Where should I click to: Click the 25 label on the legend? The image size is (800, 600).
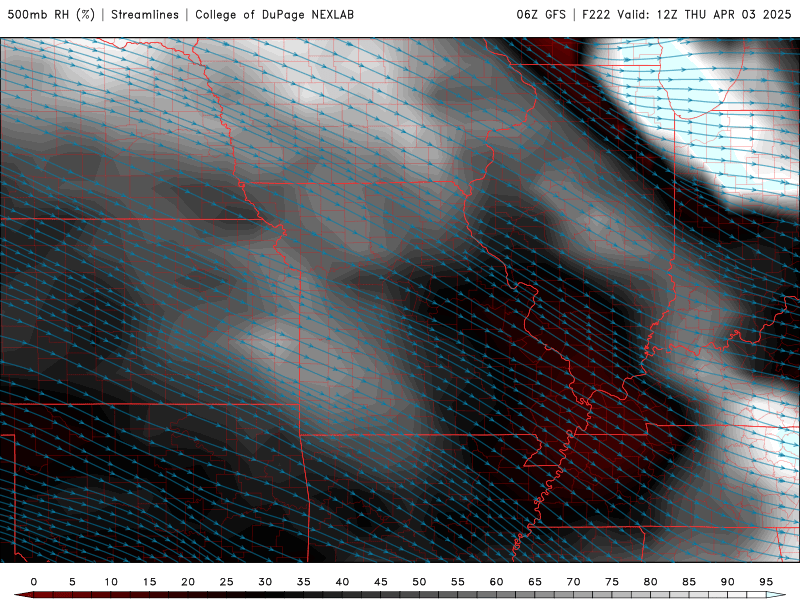tap(227, 582)
